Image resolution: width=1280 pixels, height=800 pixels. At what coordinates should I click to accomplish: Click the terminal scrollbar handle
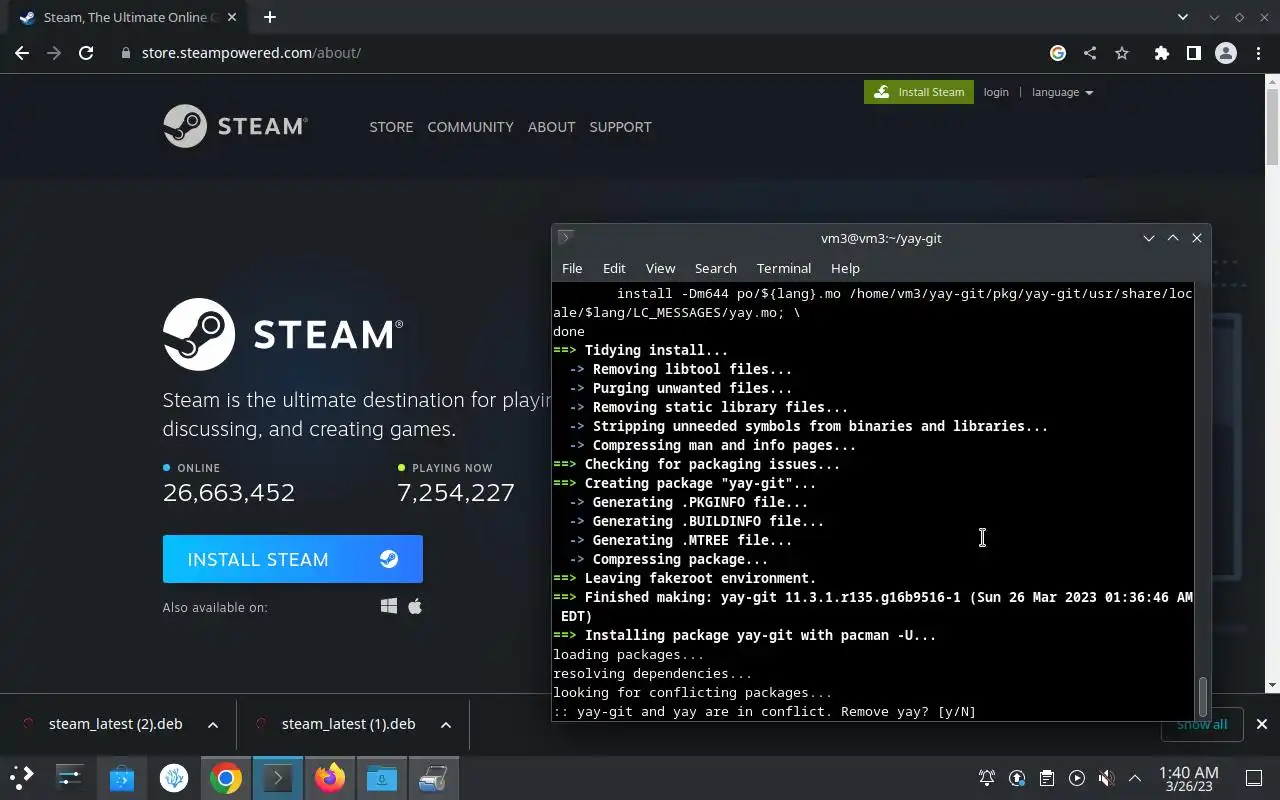[x=1203, y=696]
